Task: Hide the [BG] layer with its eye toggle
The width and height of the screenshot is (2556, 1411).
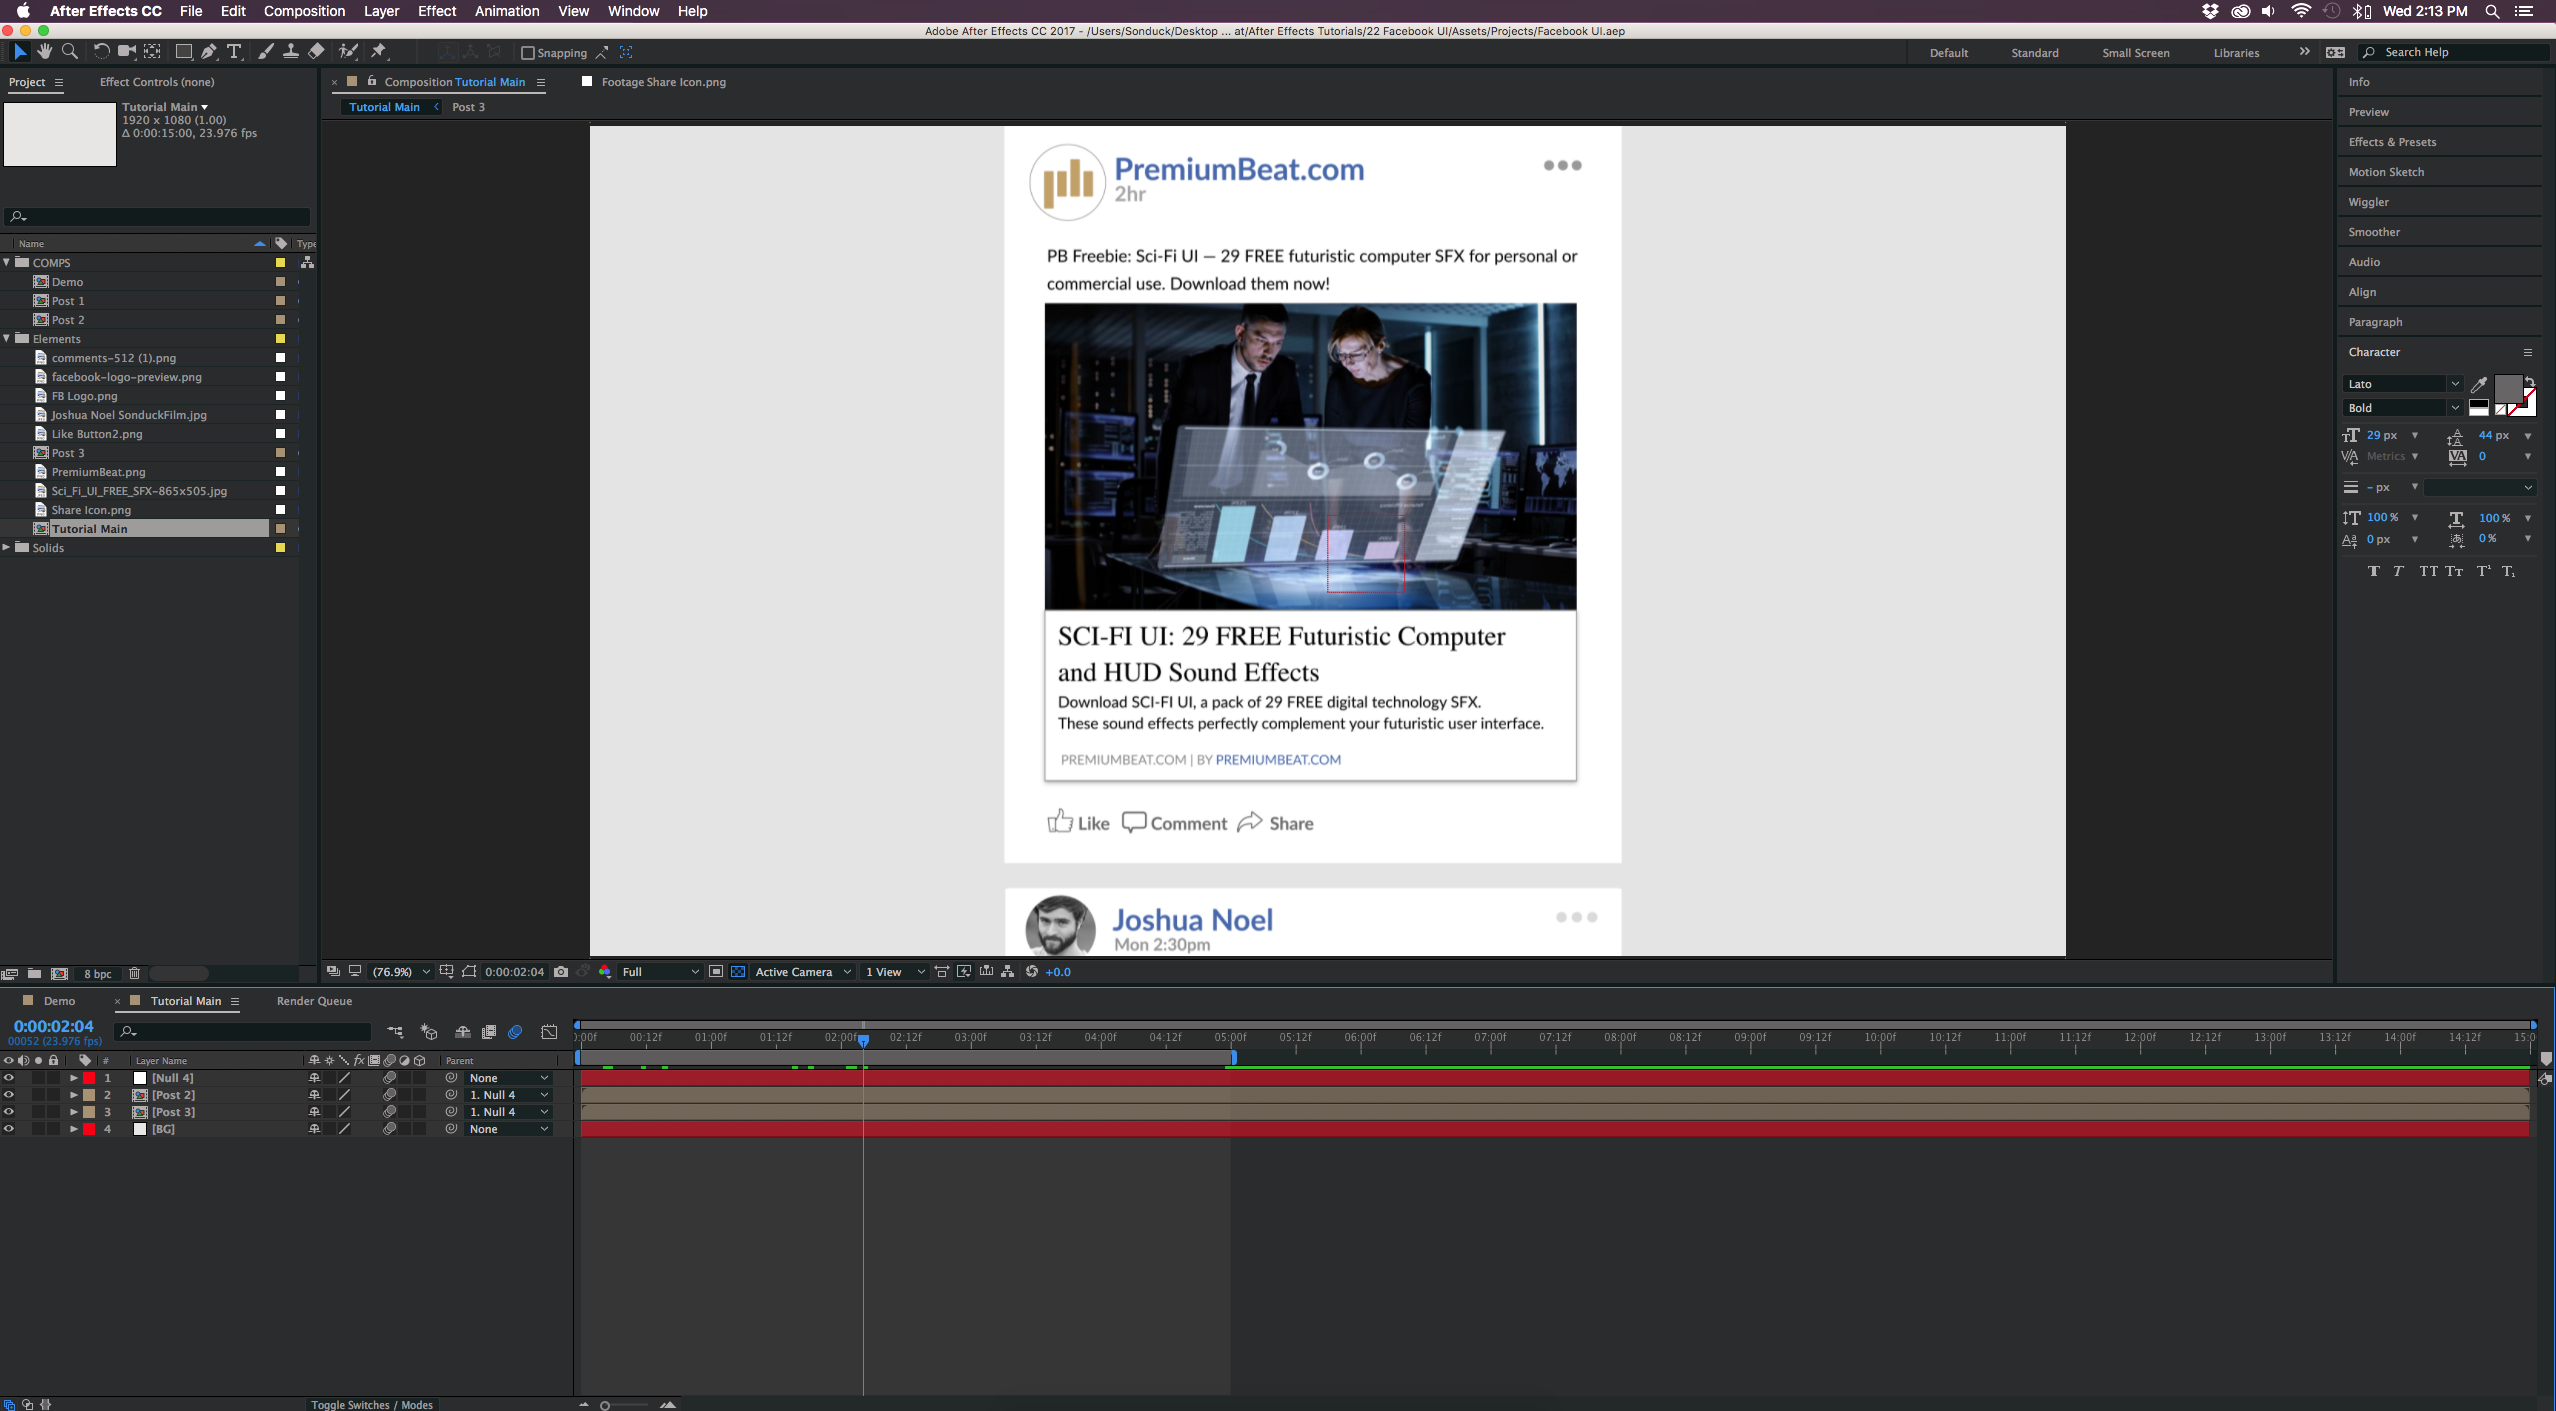Action: click(x=9, y=1128)
